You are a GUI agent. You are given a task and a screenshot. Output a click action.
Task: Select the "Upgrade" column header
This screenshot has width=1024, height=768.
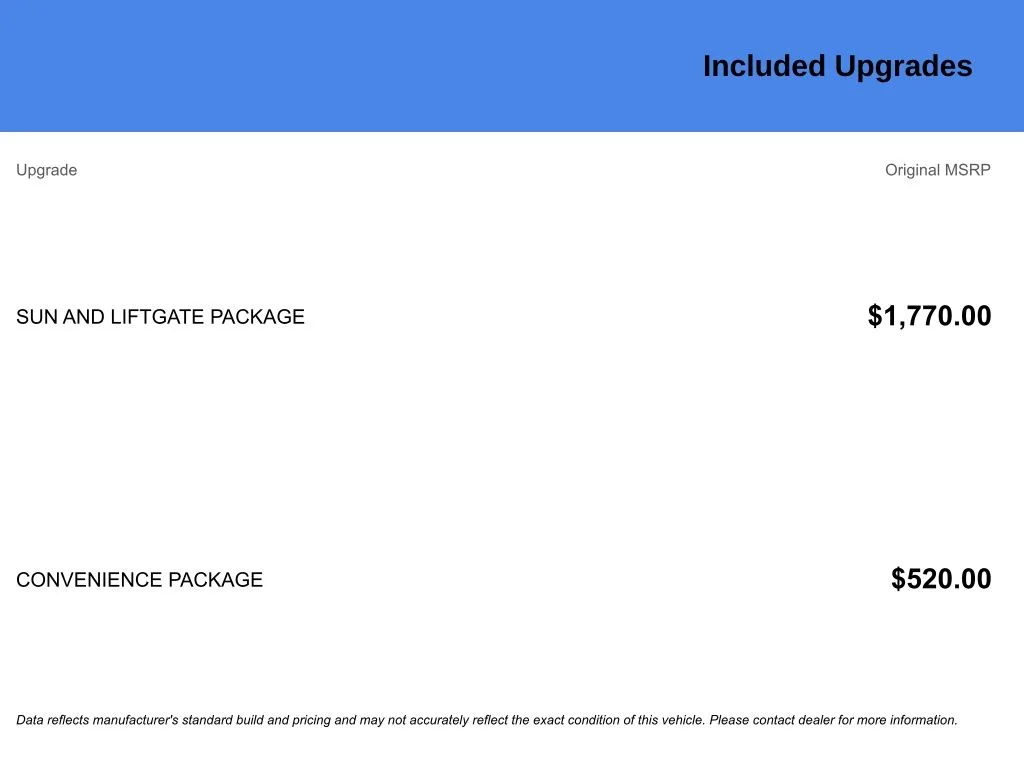click(46, 170)
